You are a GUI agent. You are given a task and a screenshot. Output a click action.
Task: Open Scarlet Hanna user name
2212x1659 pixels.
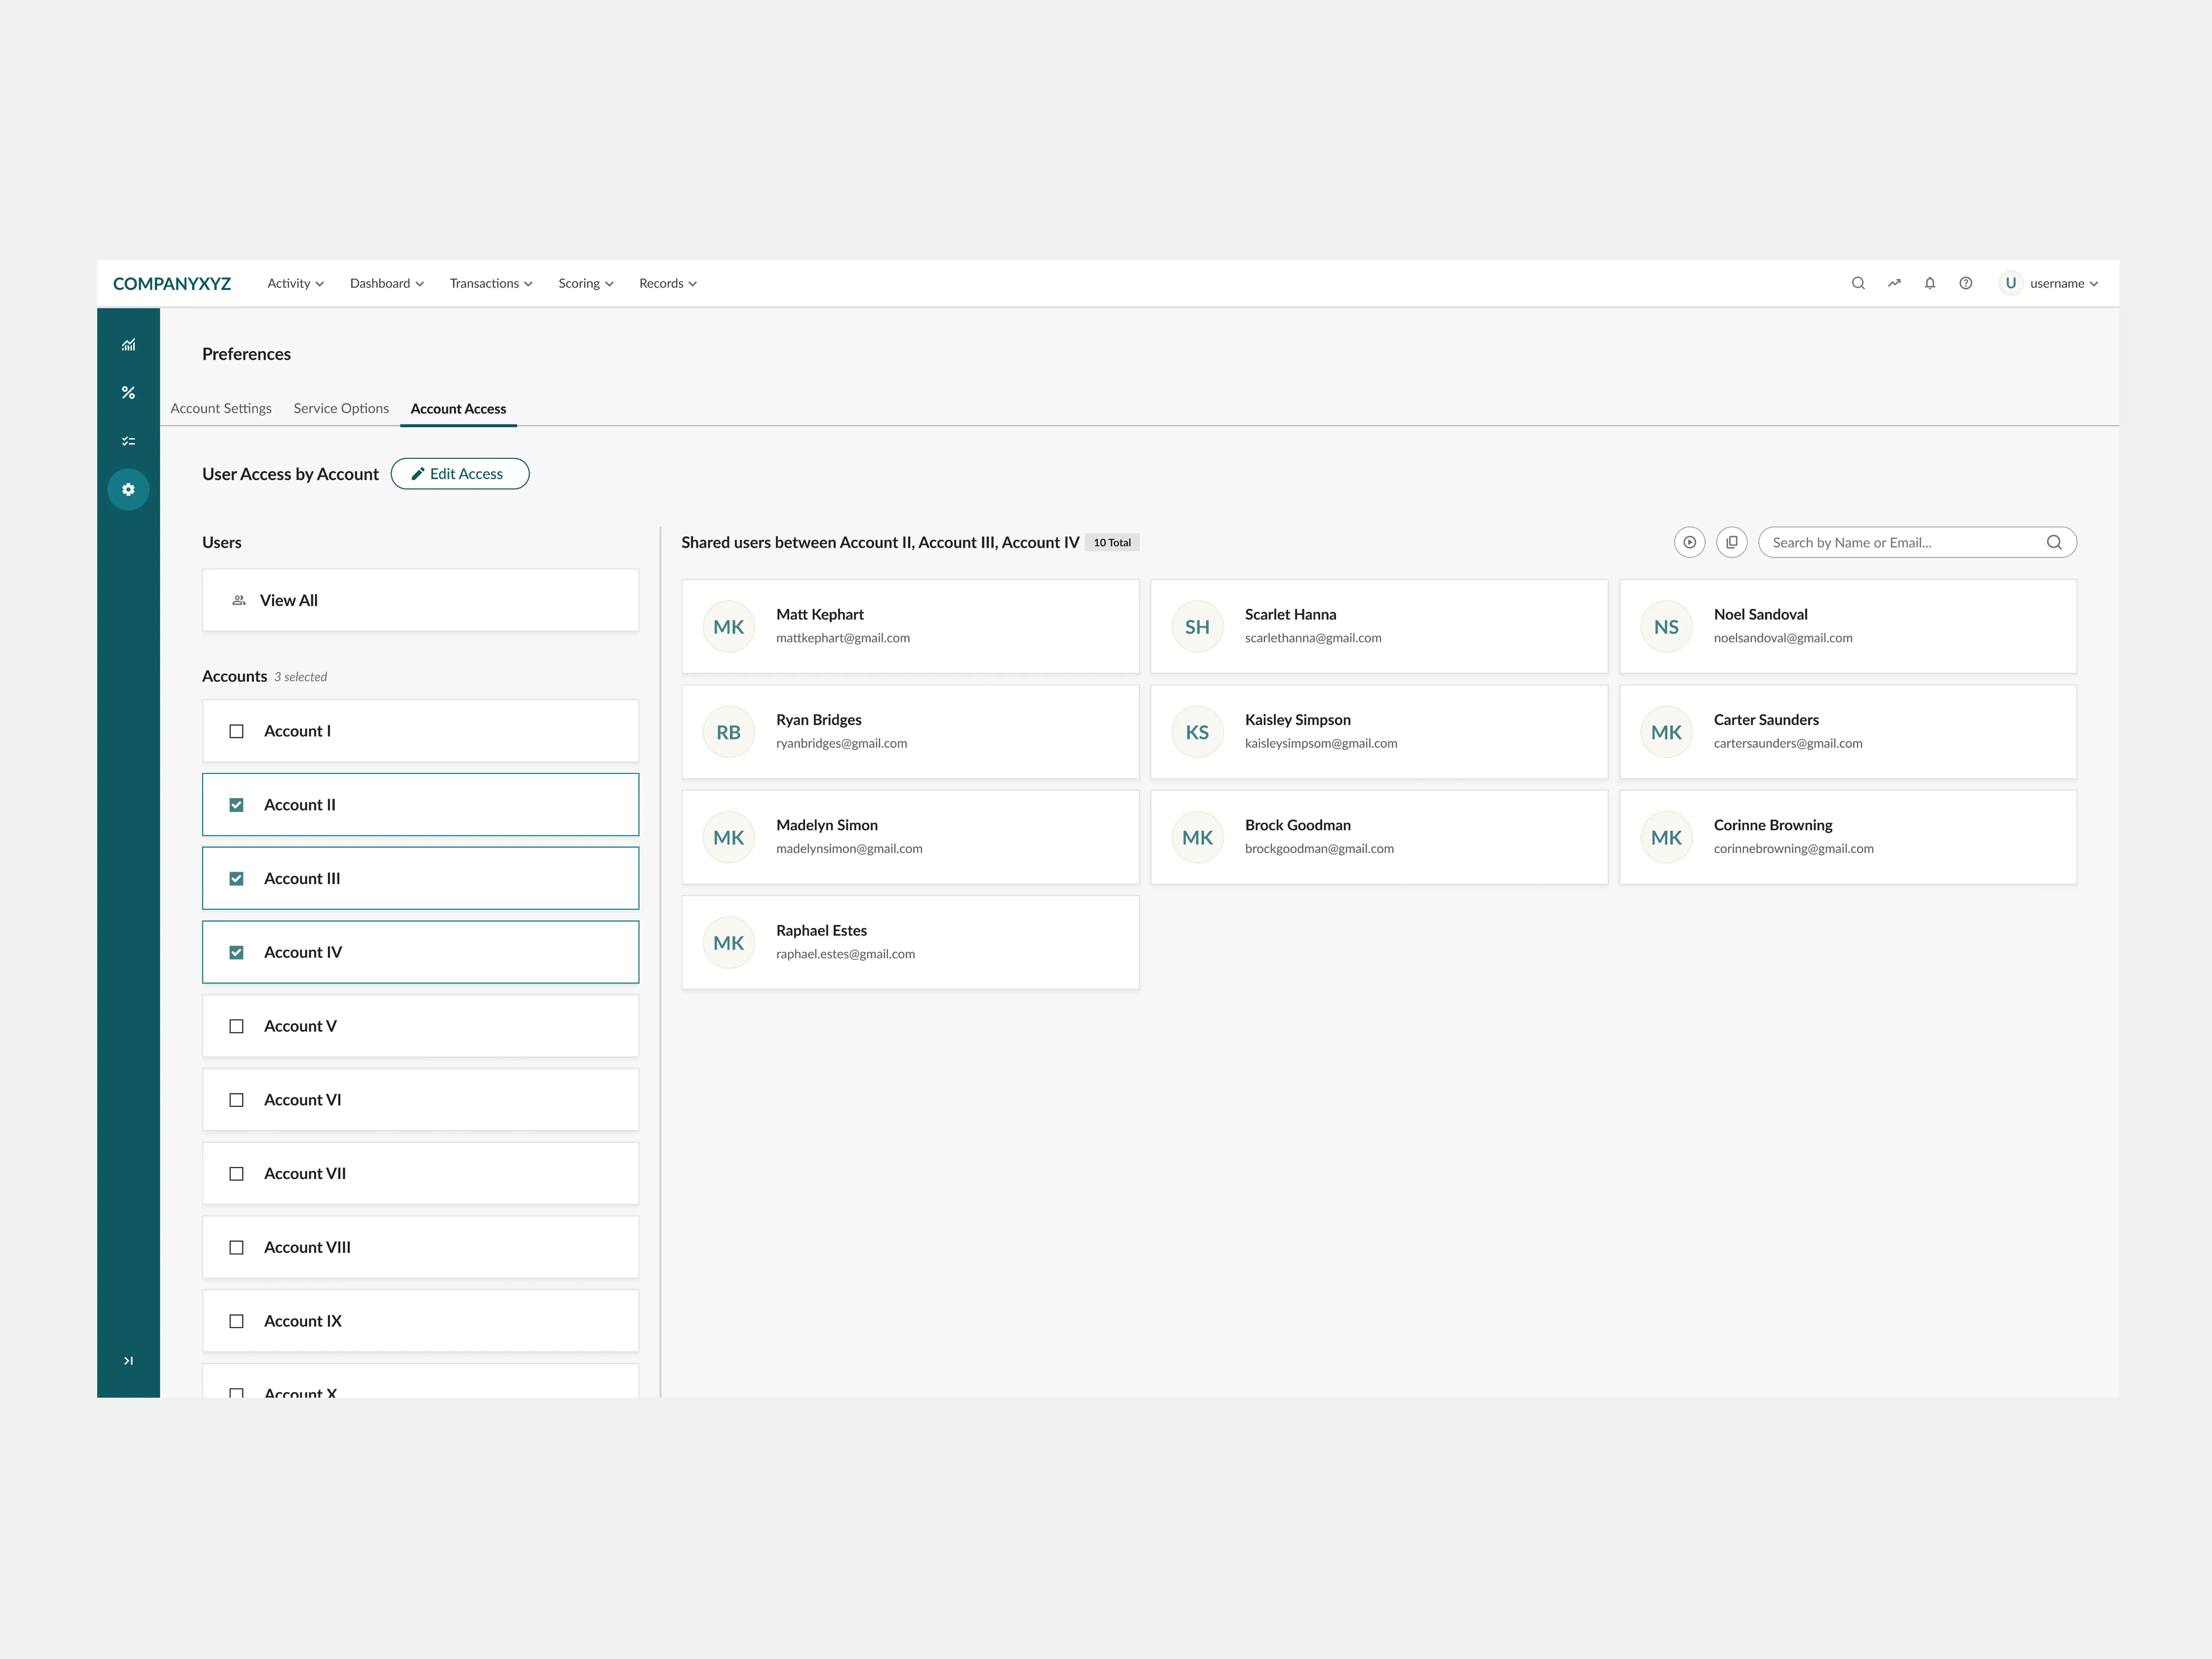tap(1291, 614)
